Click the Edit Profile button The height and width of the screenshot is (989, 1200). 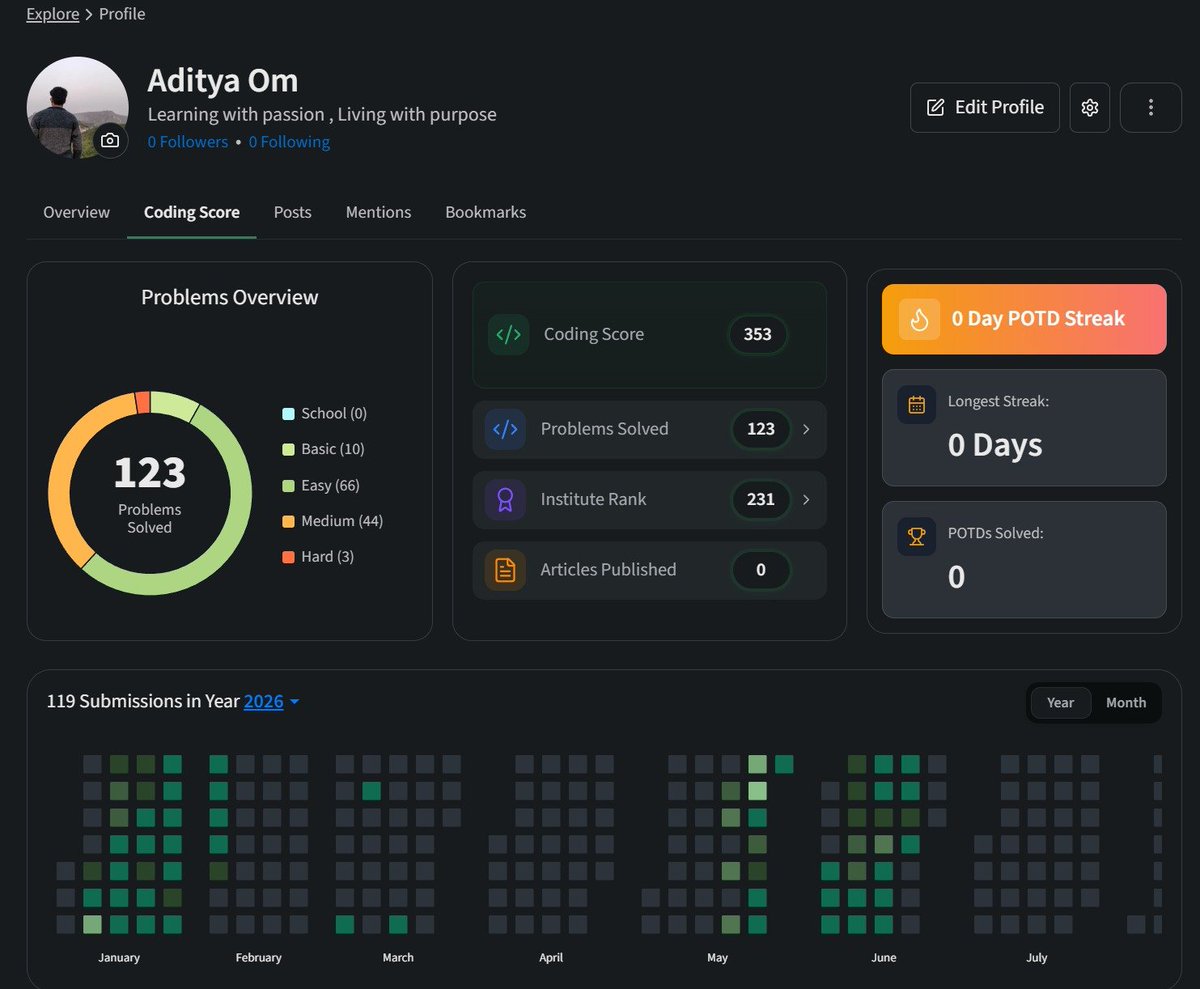pos(985,107)
